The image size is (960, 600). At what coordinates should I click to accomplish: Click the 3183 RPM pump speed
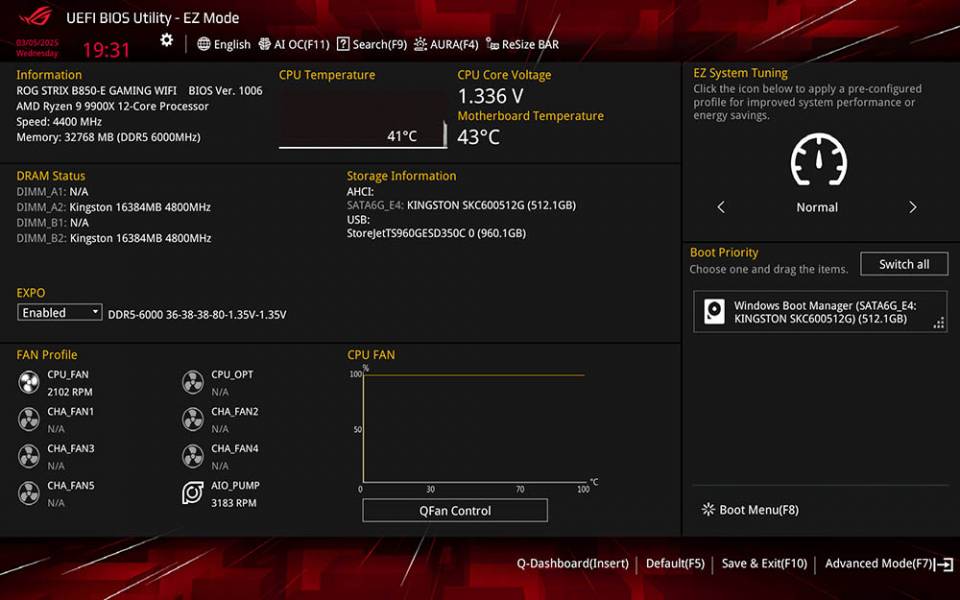(234, 503)
